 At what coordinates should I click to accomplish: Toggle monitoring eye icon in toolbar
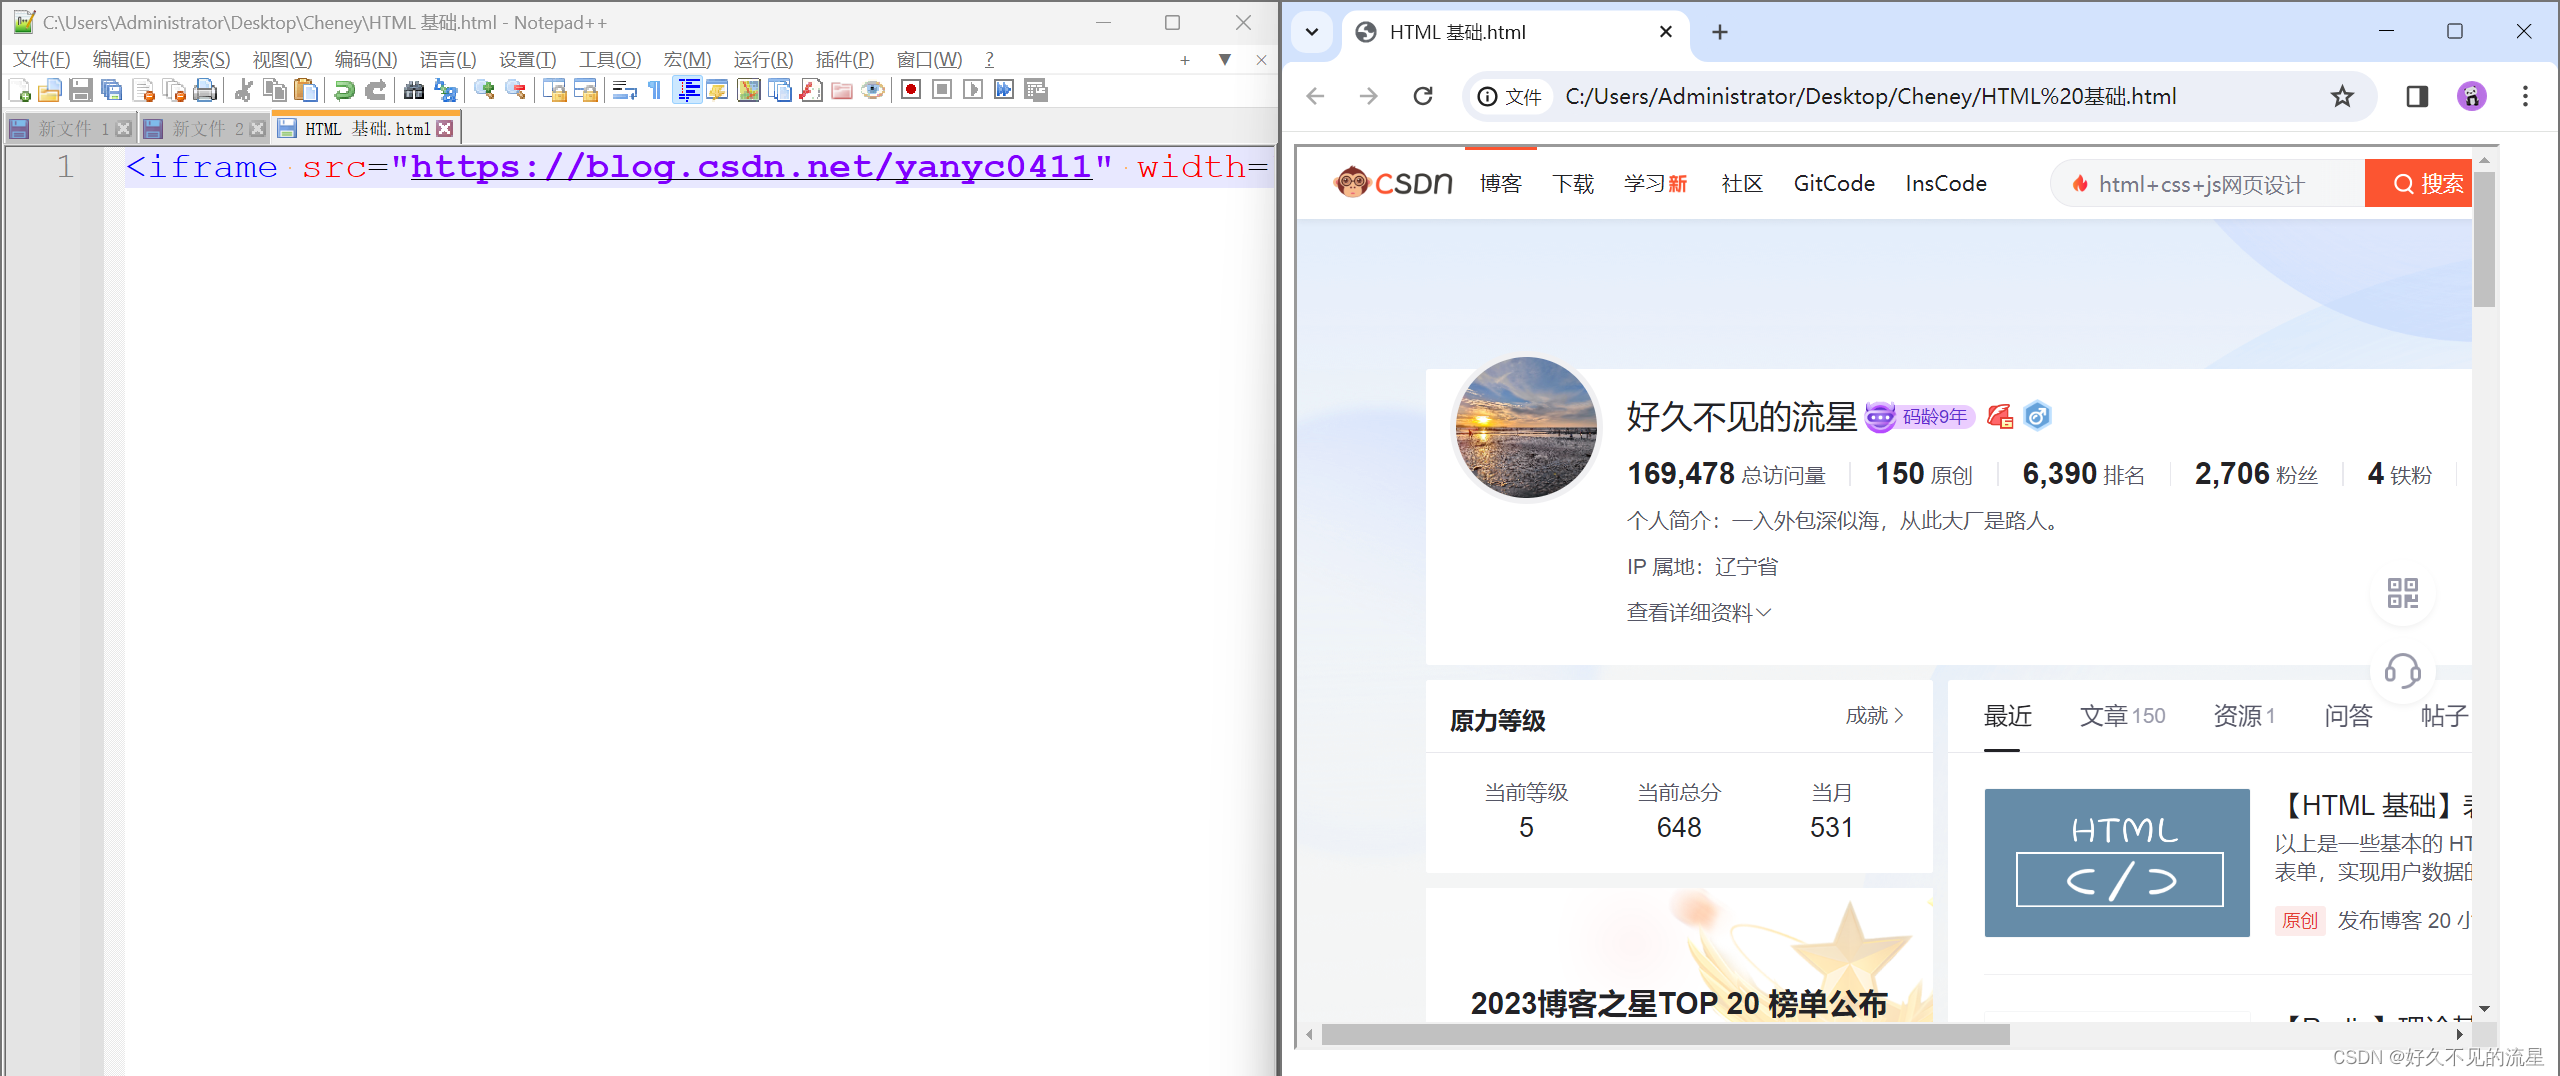873,91
